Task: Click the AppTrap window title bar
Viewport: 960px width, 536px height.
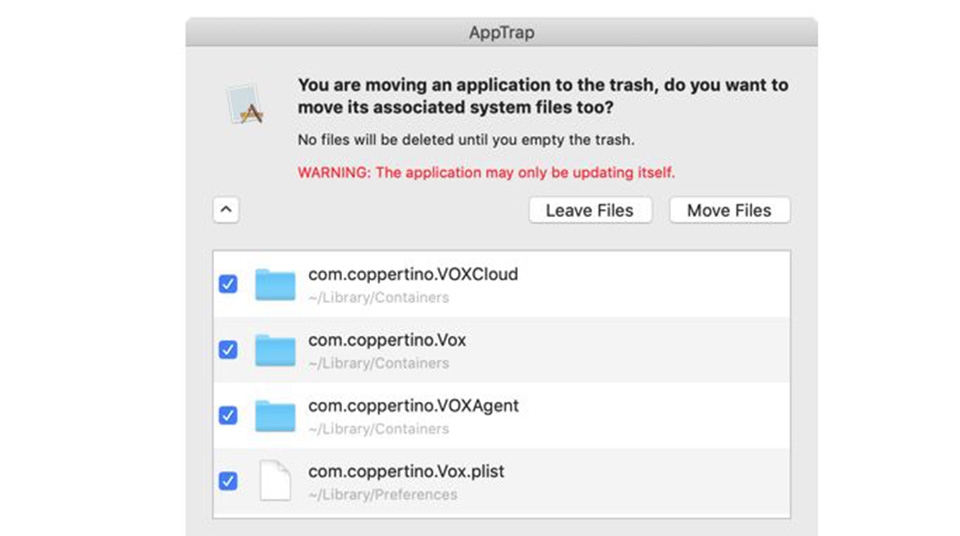Action: coord(501,32)
